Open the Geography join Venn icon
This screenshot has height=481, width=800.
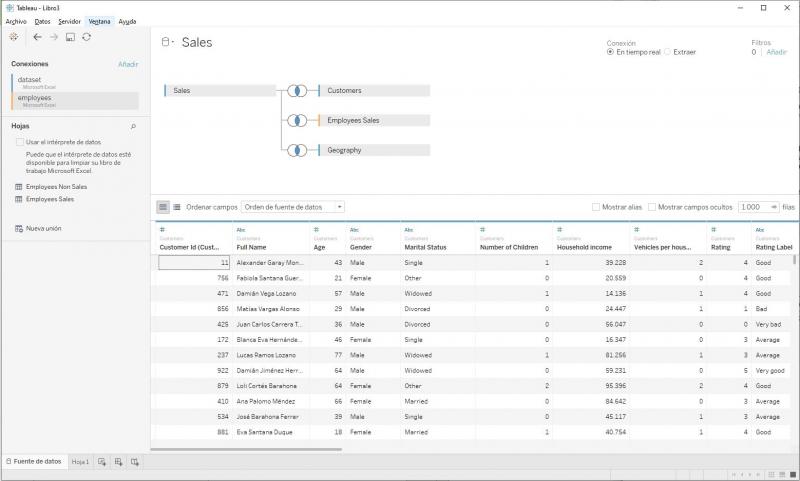[x=297, y=150]
